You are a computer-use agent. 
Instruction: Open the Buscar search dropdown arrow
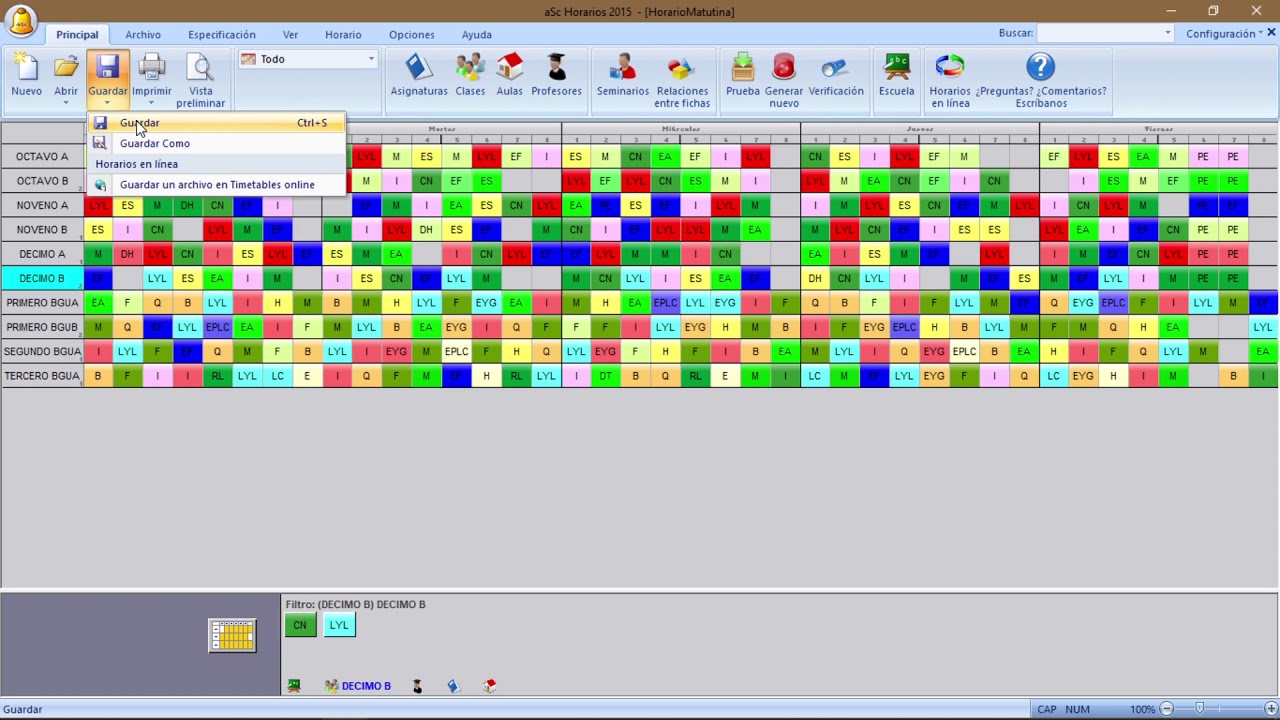coord(1167,33)
